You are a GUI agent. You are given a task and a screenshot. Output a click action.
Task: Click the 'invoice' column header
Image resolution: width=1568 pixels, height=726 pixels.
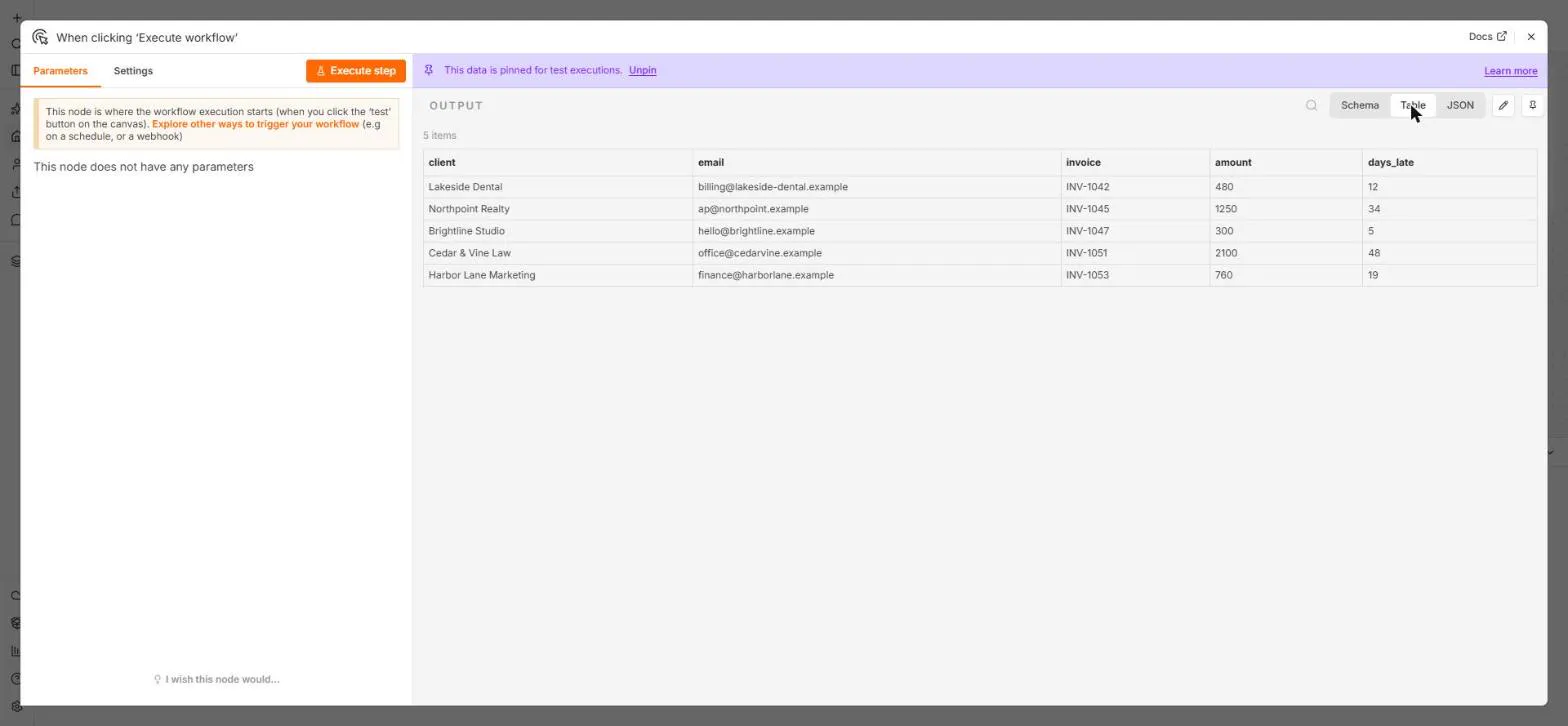coord(1135,162)
